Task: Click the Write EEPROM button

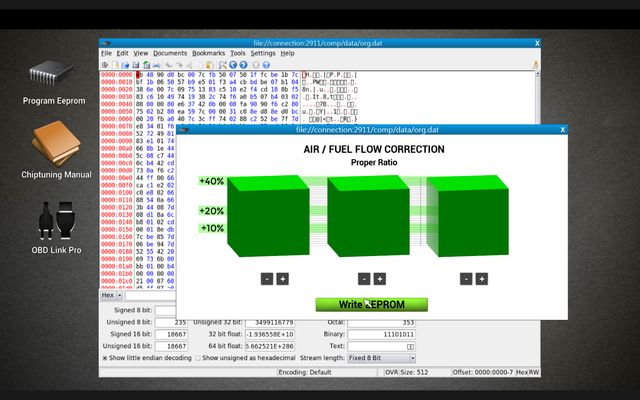Action: click(371, 304)
